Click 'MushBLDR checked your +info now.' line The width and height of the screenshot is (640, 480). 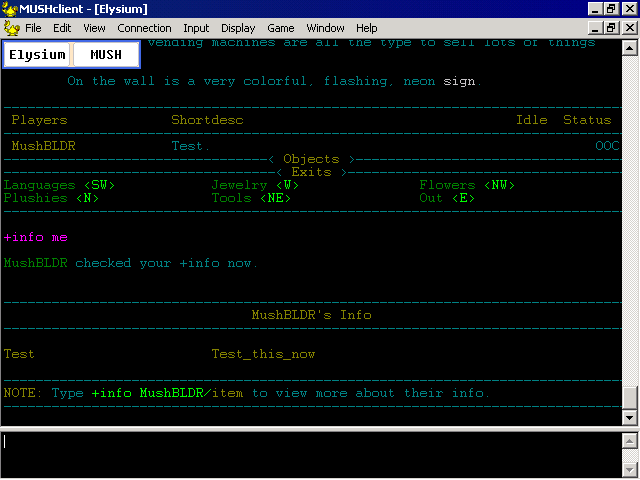point(131,263)
